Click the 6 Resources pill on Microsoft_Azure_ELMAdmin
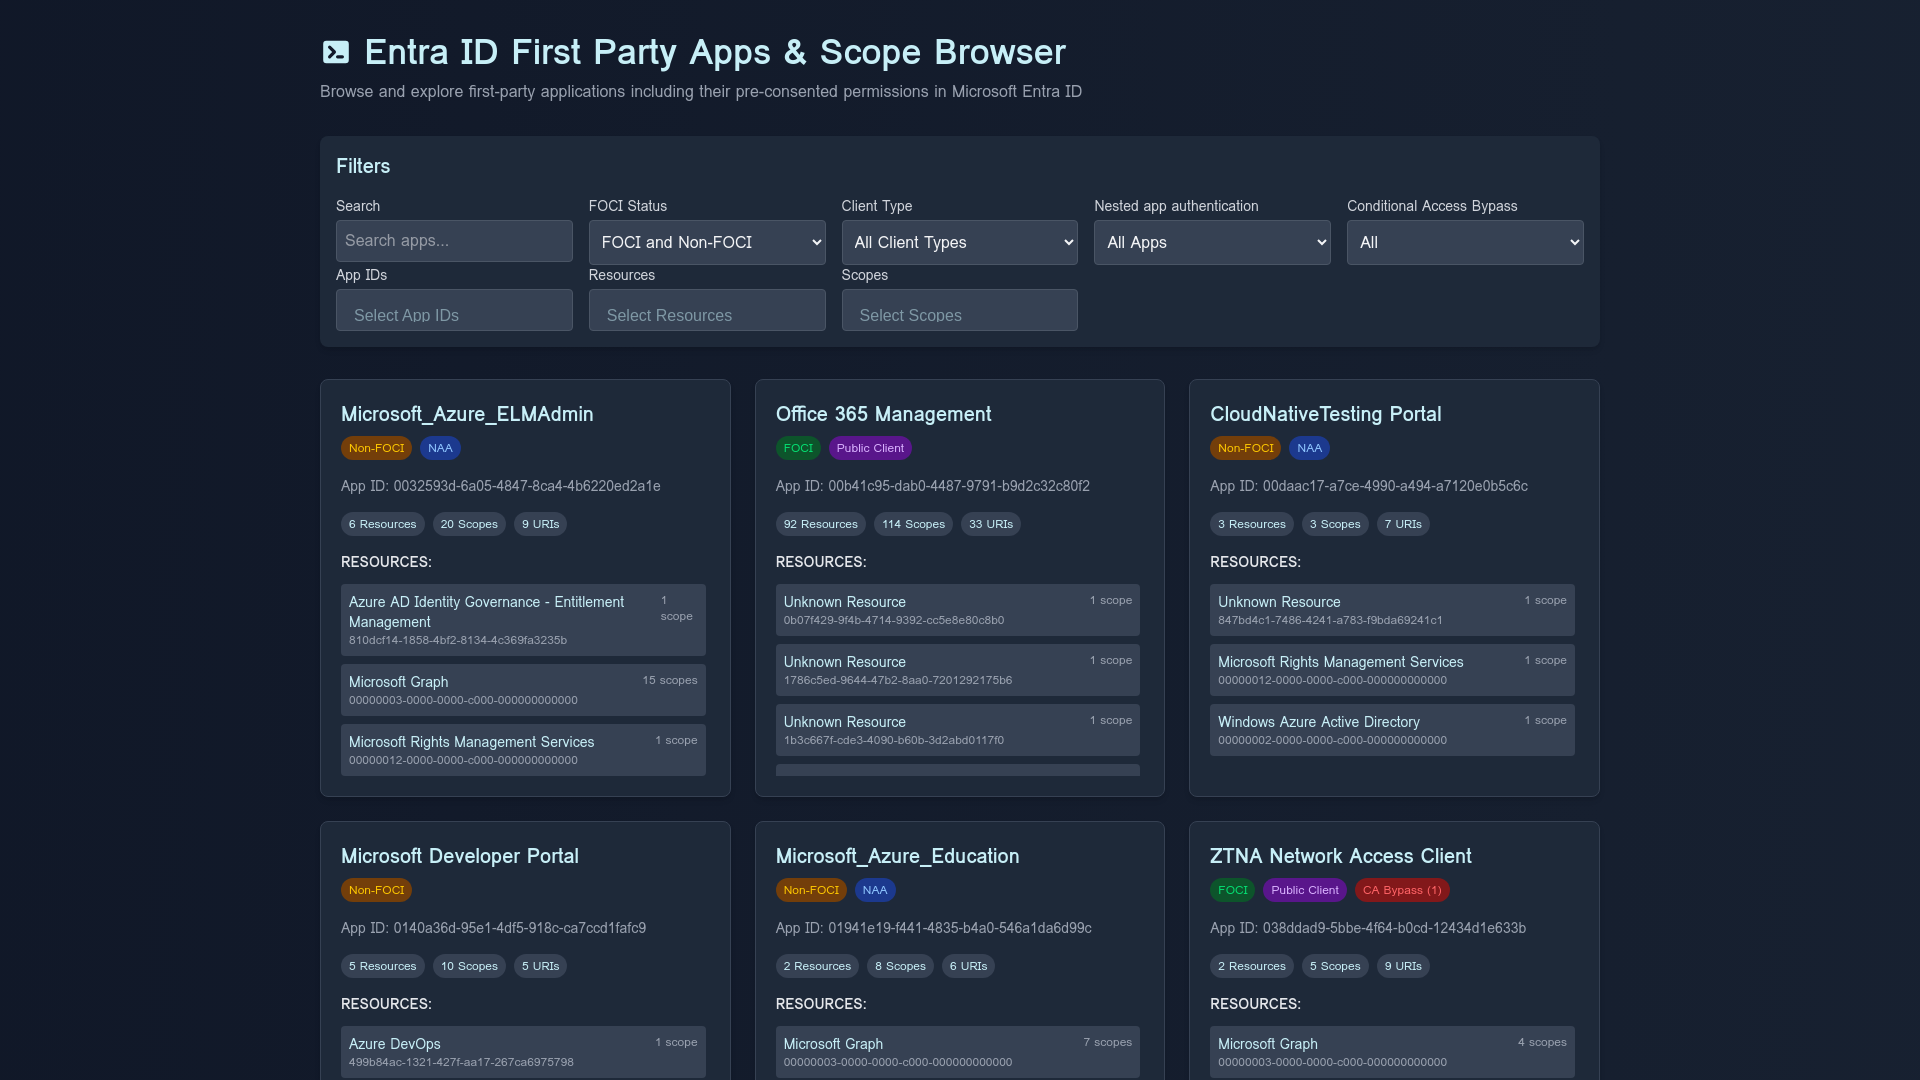Screen dimensions: 1920x1080 coord(382,524)
